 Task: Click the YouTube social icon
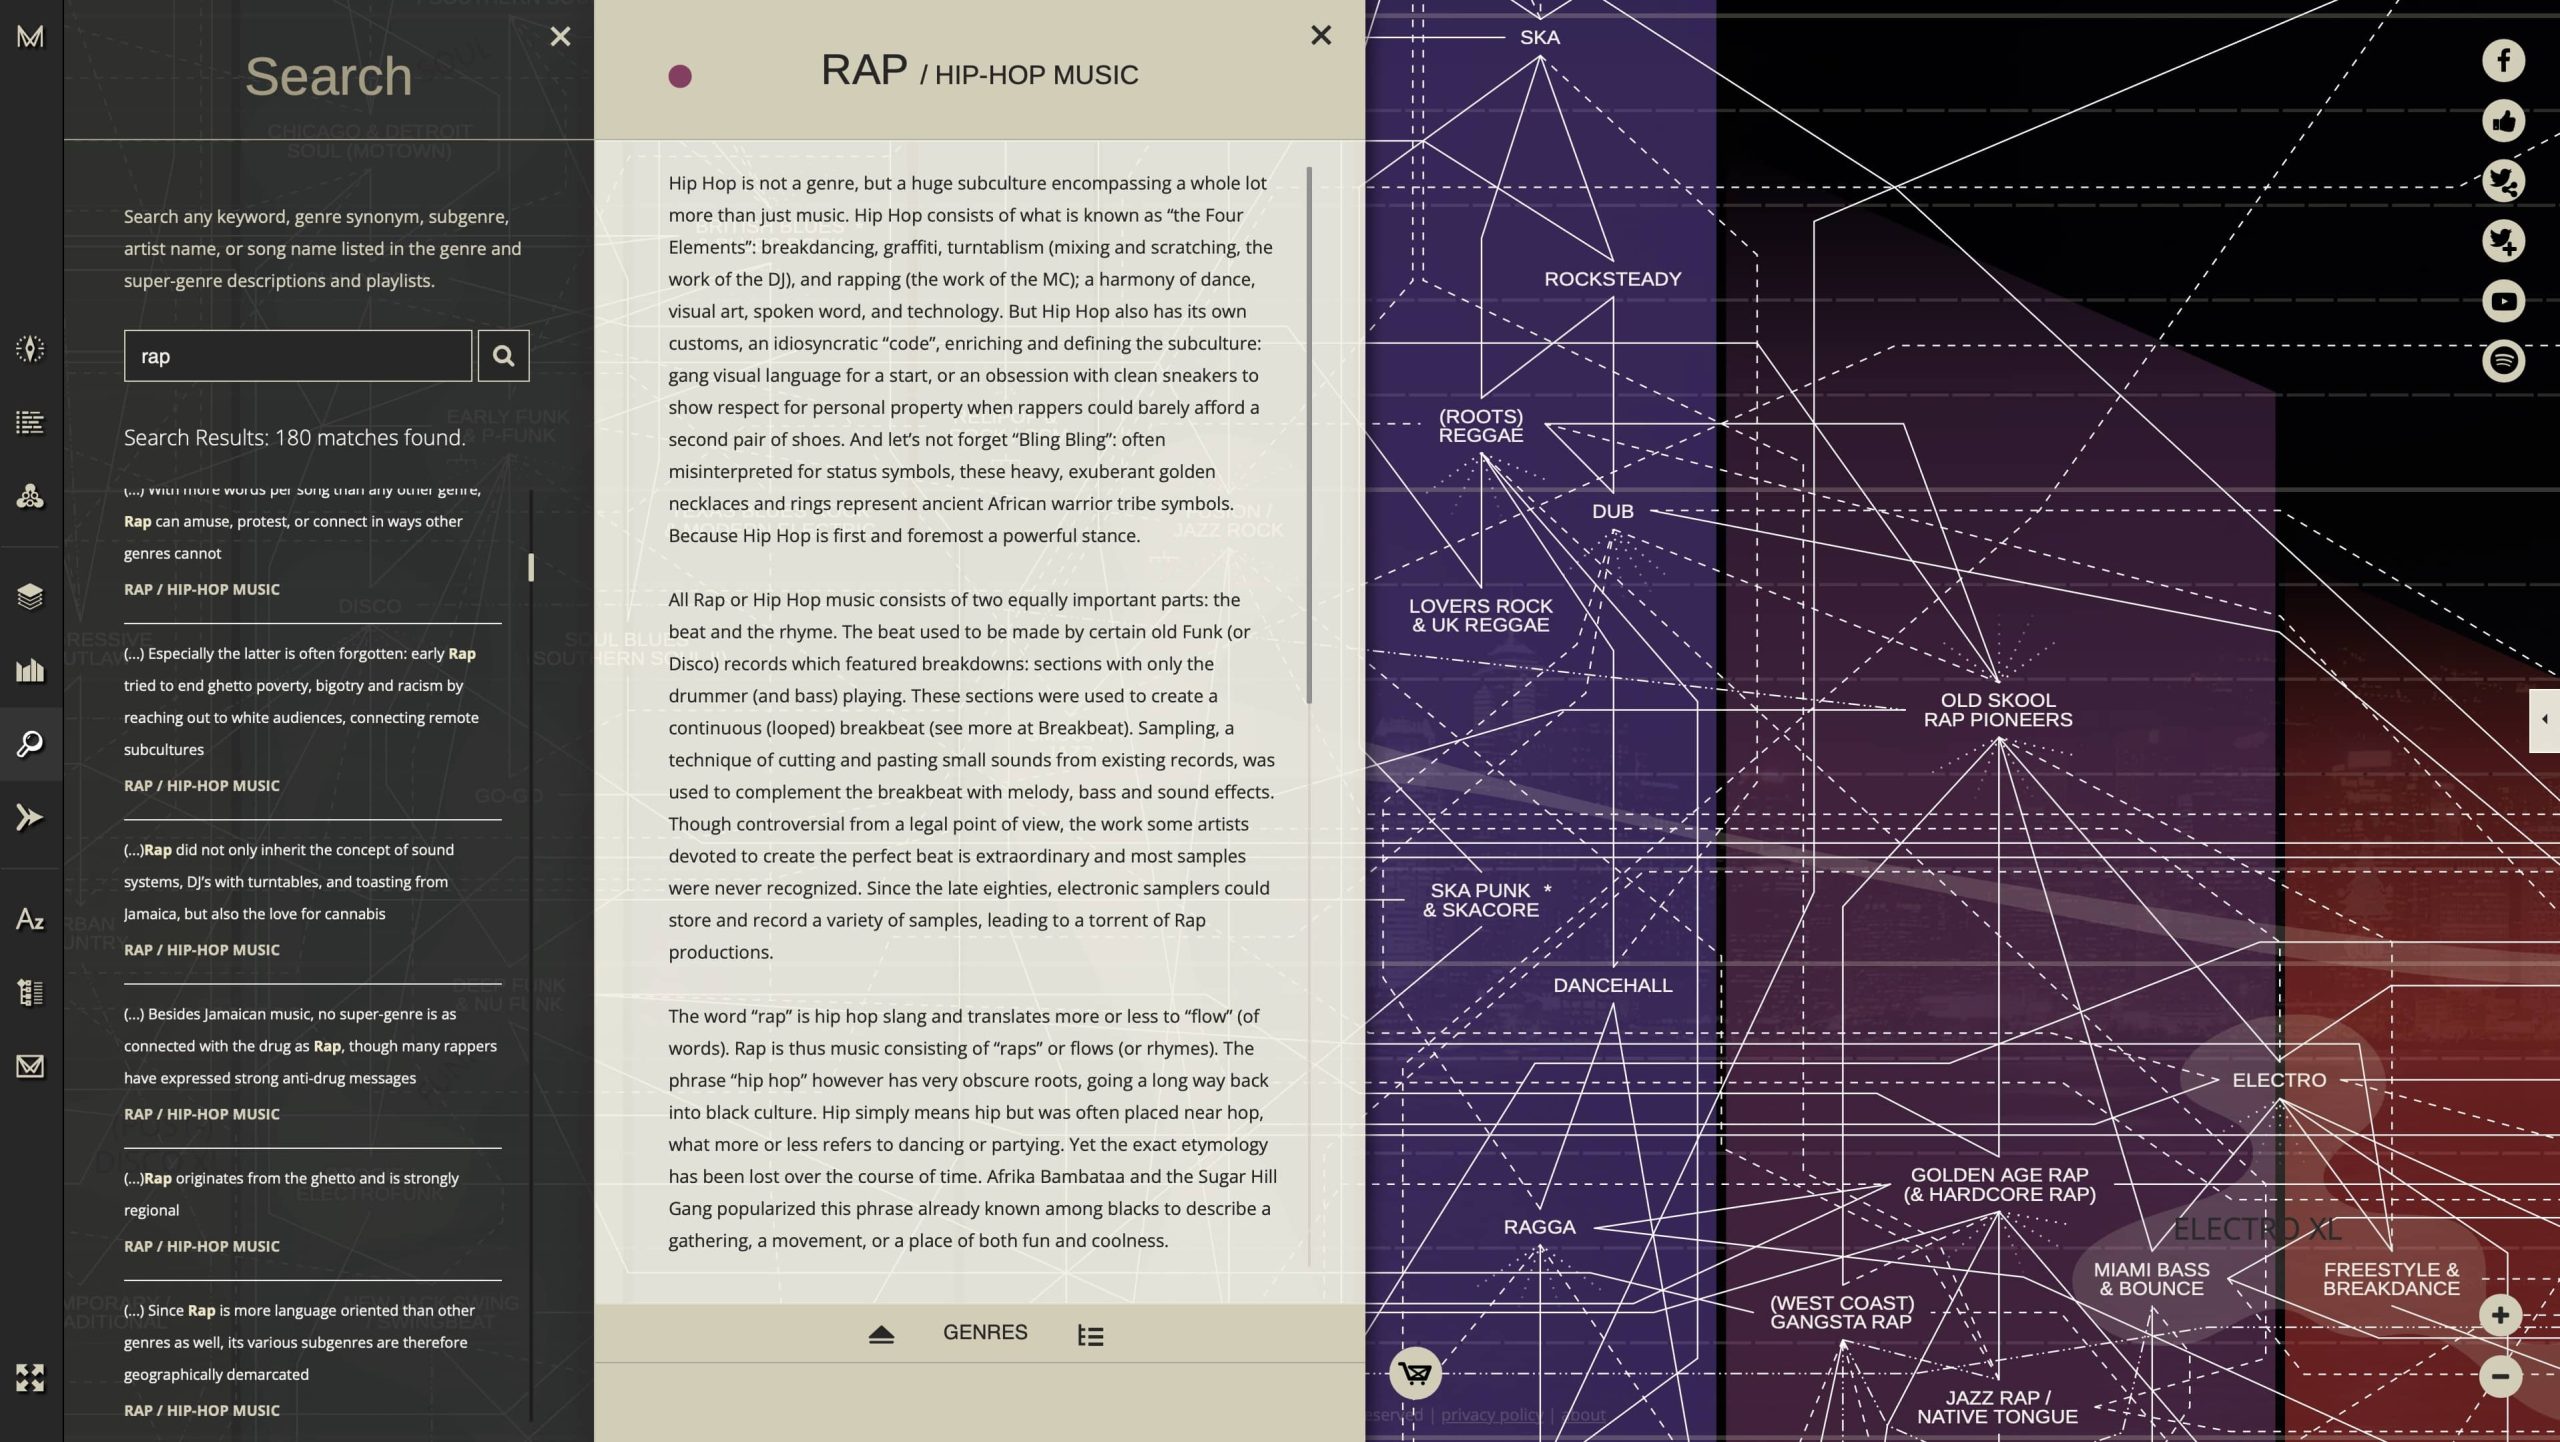click(x=2503, y=301)
